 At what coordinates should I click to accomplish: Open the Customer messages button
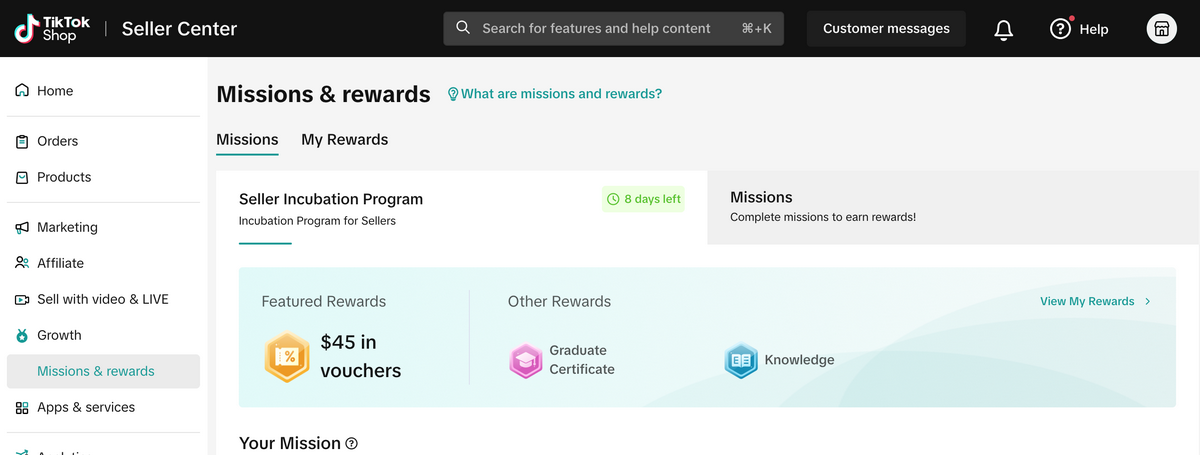(886, 29)
